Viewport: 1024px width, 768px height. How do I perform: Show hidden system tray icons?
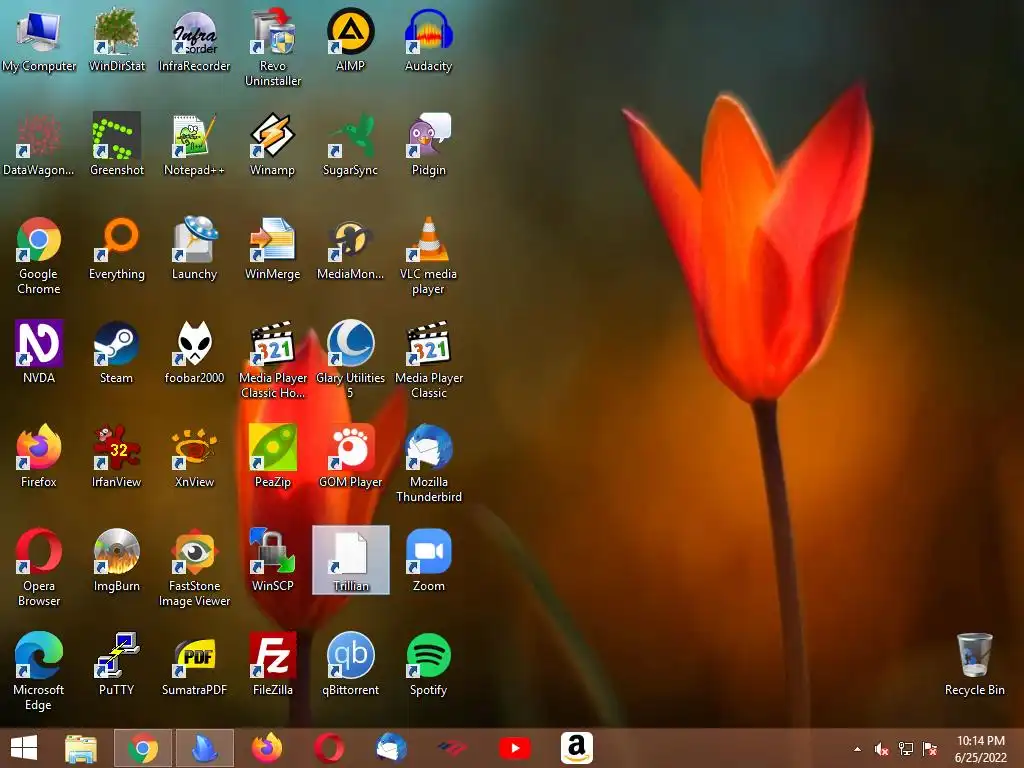click(x=857, y=749)
